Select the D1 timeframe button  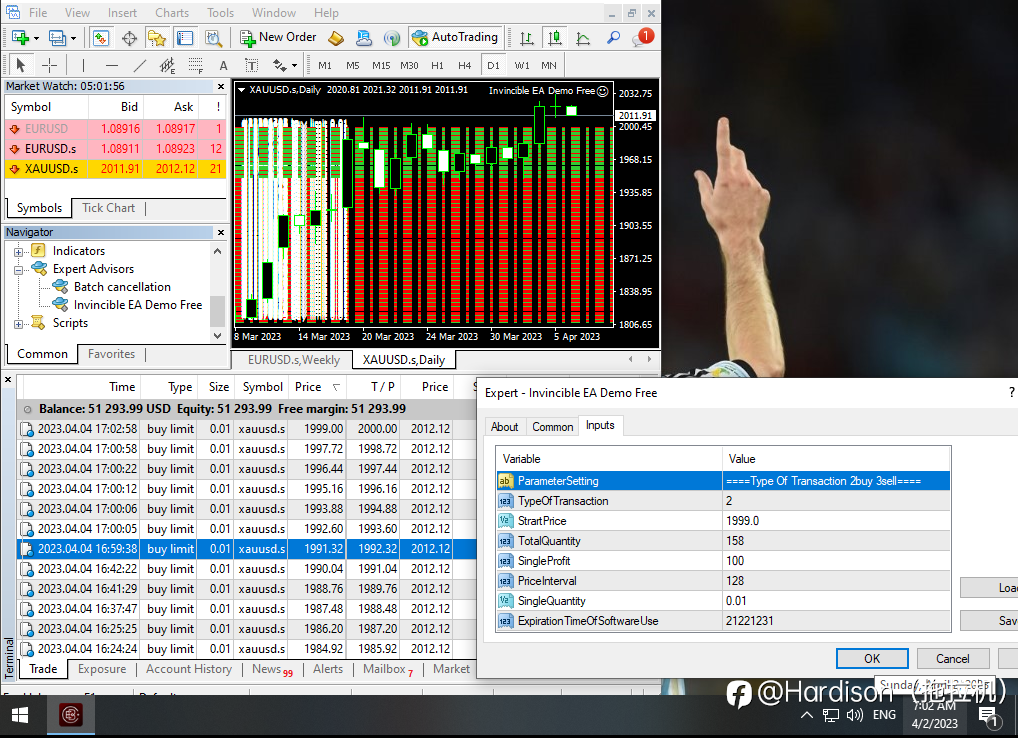(493, 66)
